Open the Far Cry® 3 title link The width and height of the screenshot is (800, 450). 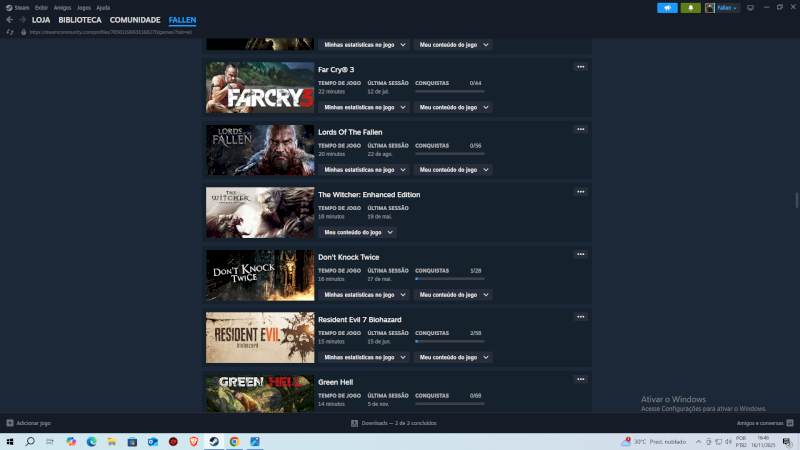[x=336, y=69]
